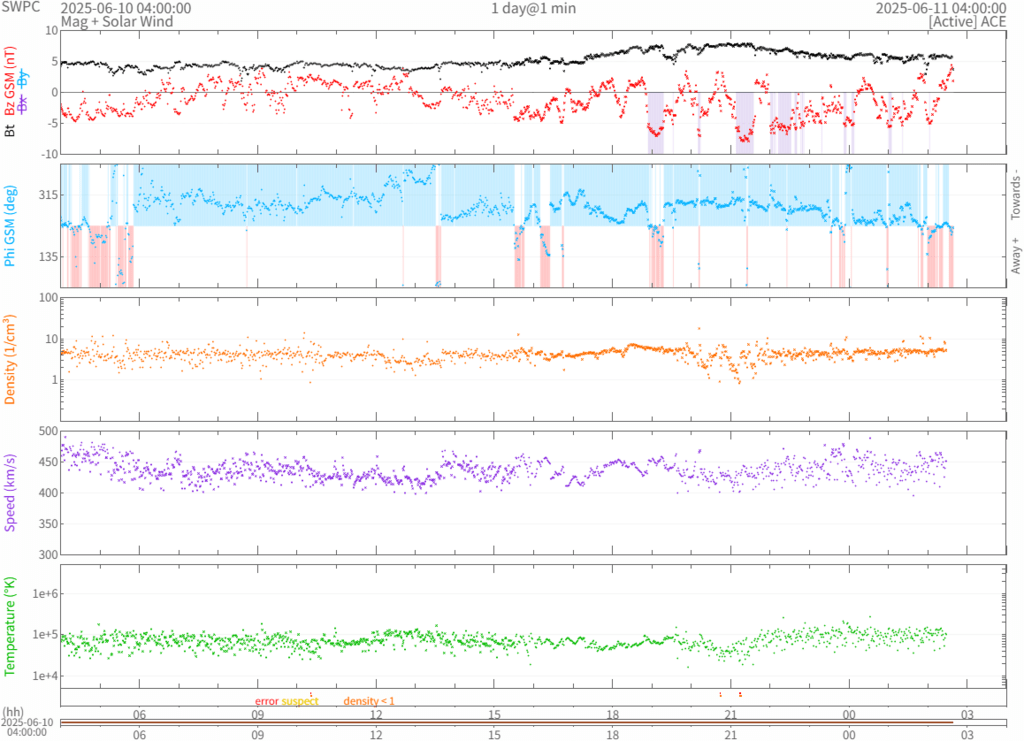The height and width of the screenshot is (741, 1024).
Task: Open the '[Active] ACE' spacecraft source selector
Action: [967, 22]
